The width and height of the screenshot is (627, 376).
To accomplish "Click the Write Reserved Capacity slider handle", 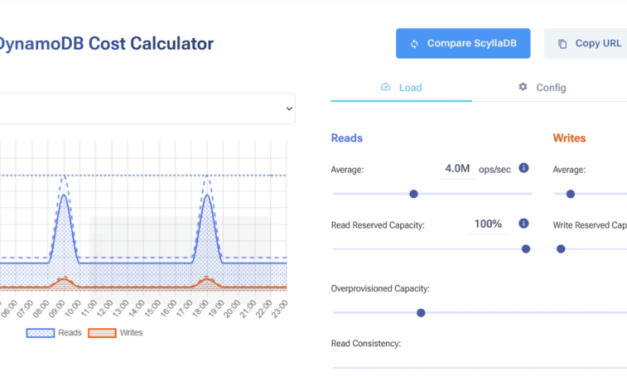I will [561, 249].
